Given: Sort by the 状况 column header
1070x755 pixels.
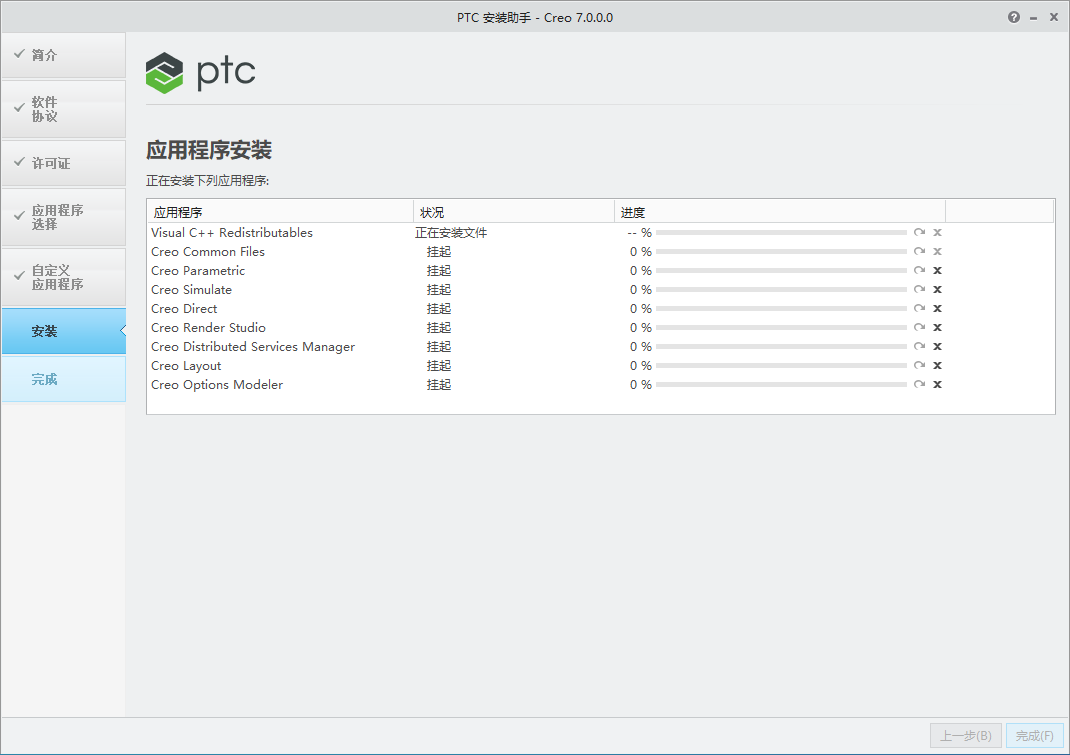Looking at the screenshot, I should coord(513,212).
